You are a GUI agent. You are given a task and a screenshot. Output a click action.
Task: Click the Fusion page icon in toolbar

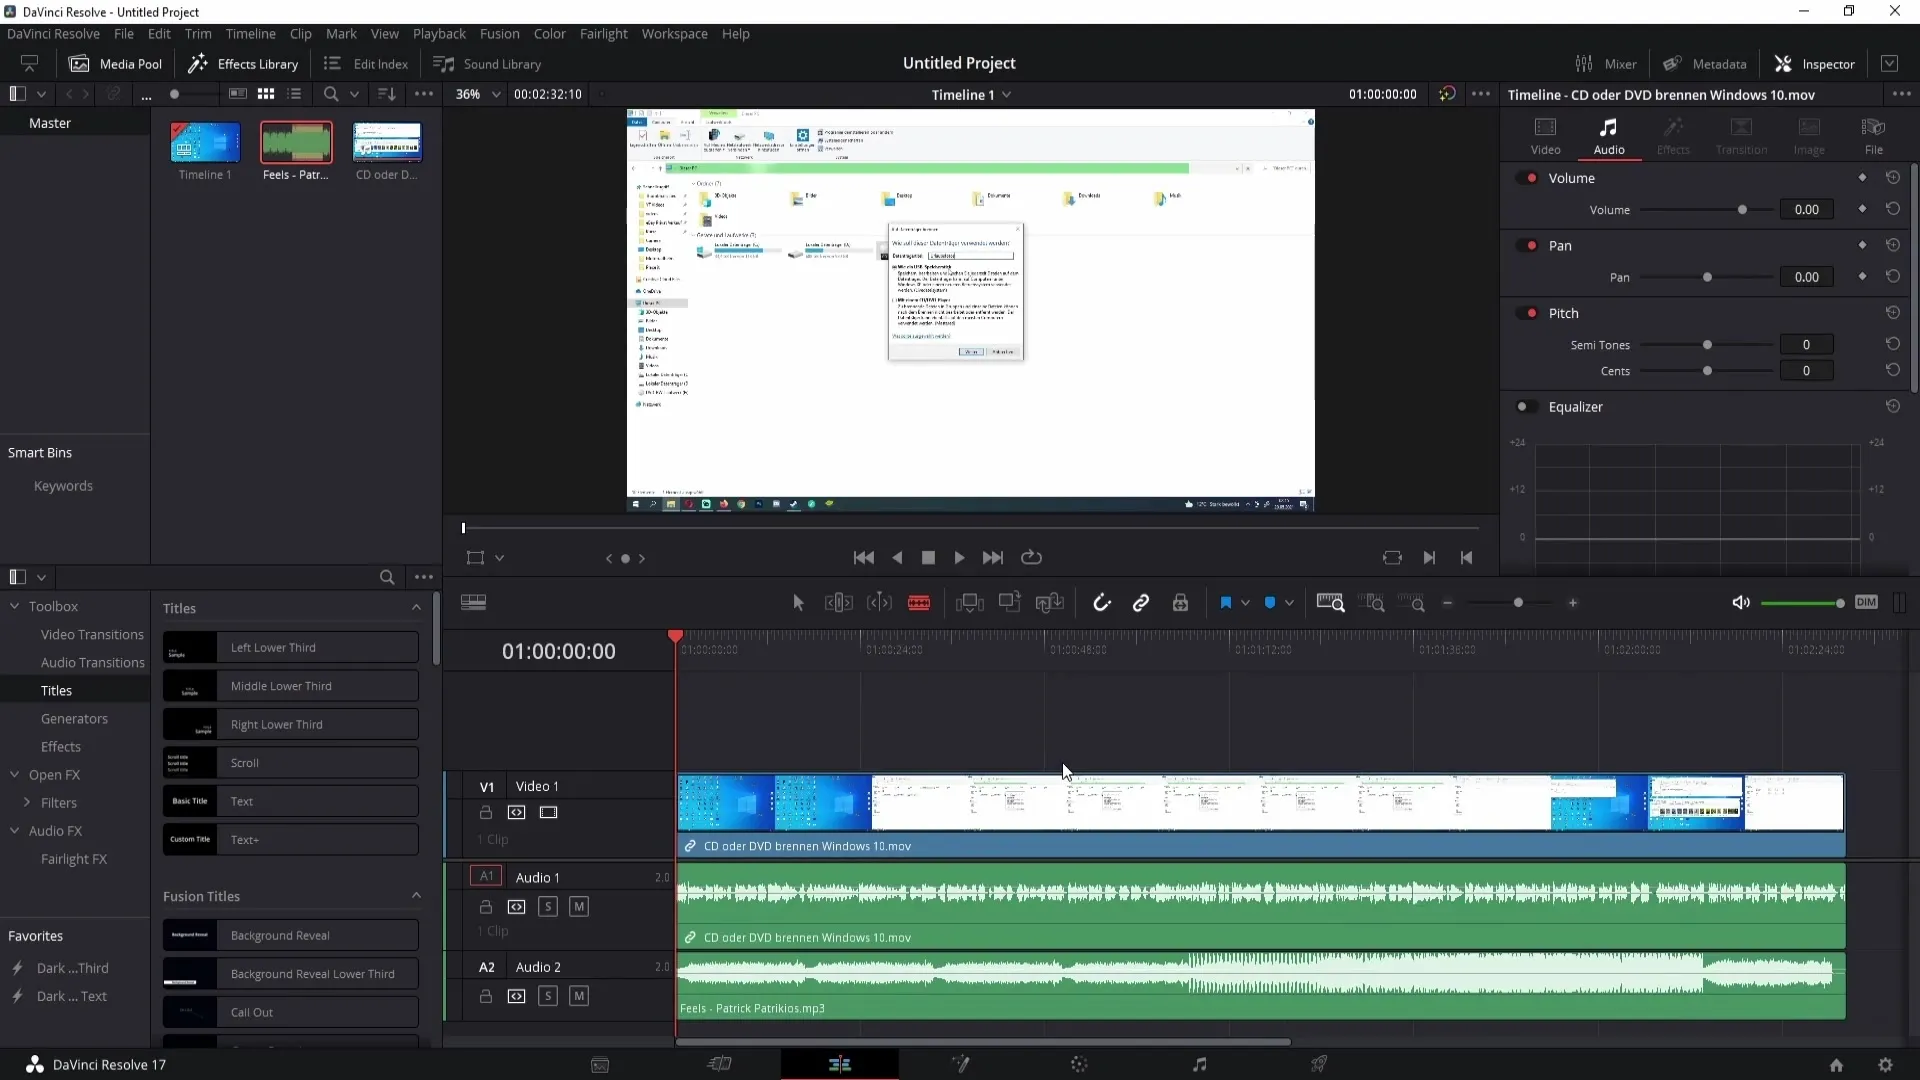click(960, 1064)
